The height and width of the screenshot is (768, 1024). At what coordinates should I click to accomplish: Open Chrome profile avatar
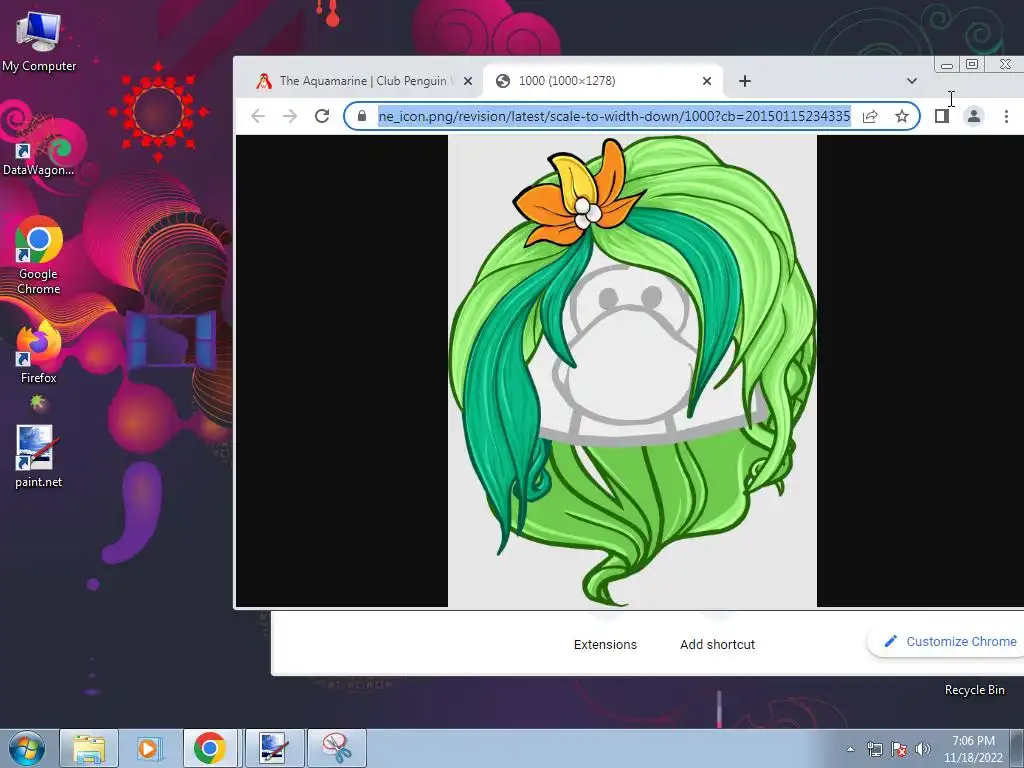coord(974,116)
